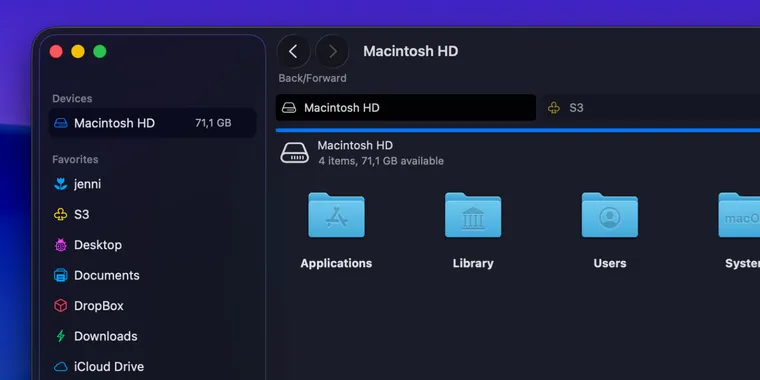Screen dimensions: 760x380
Task: Click the Favorites section header
Action: [x=75, y=159]
